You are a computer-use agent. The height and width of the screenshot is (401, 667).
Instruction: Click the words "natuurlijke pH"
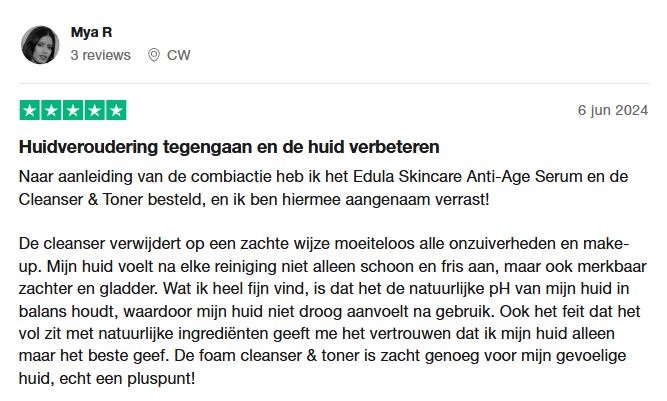pos(476,290)
